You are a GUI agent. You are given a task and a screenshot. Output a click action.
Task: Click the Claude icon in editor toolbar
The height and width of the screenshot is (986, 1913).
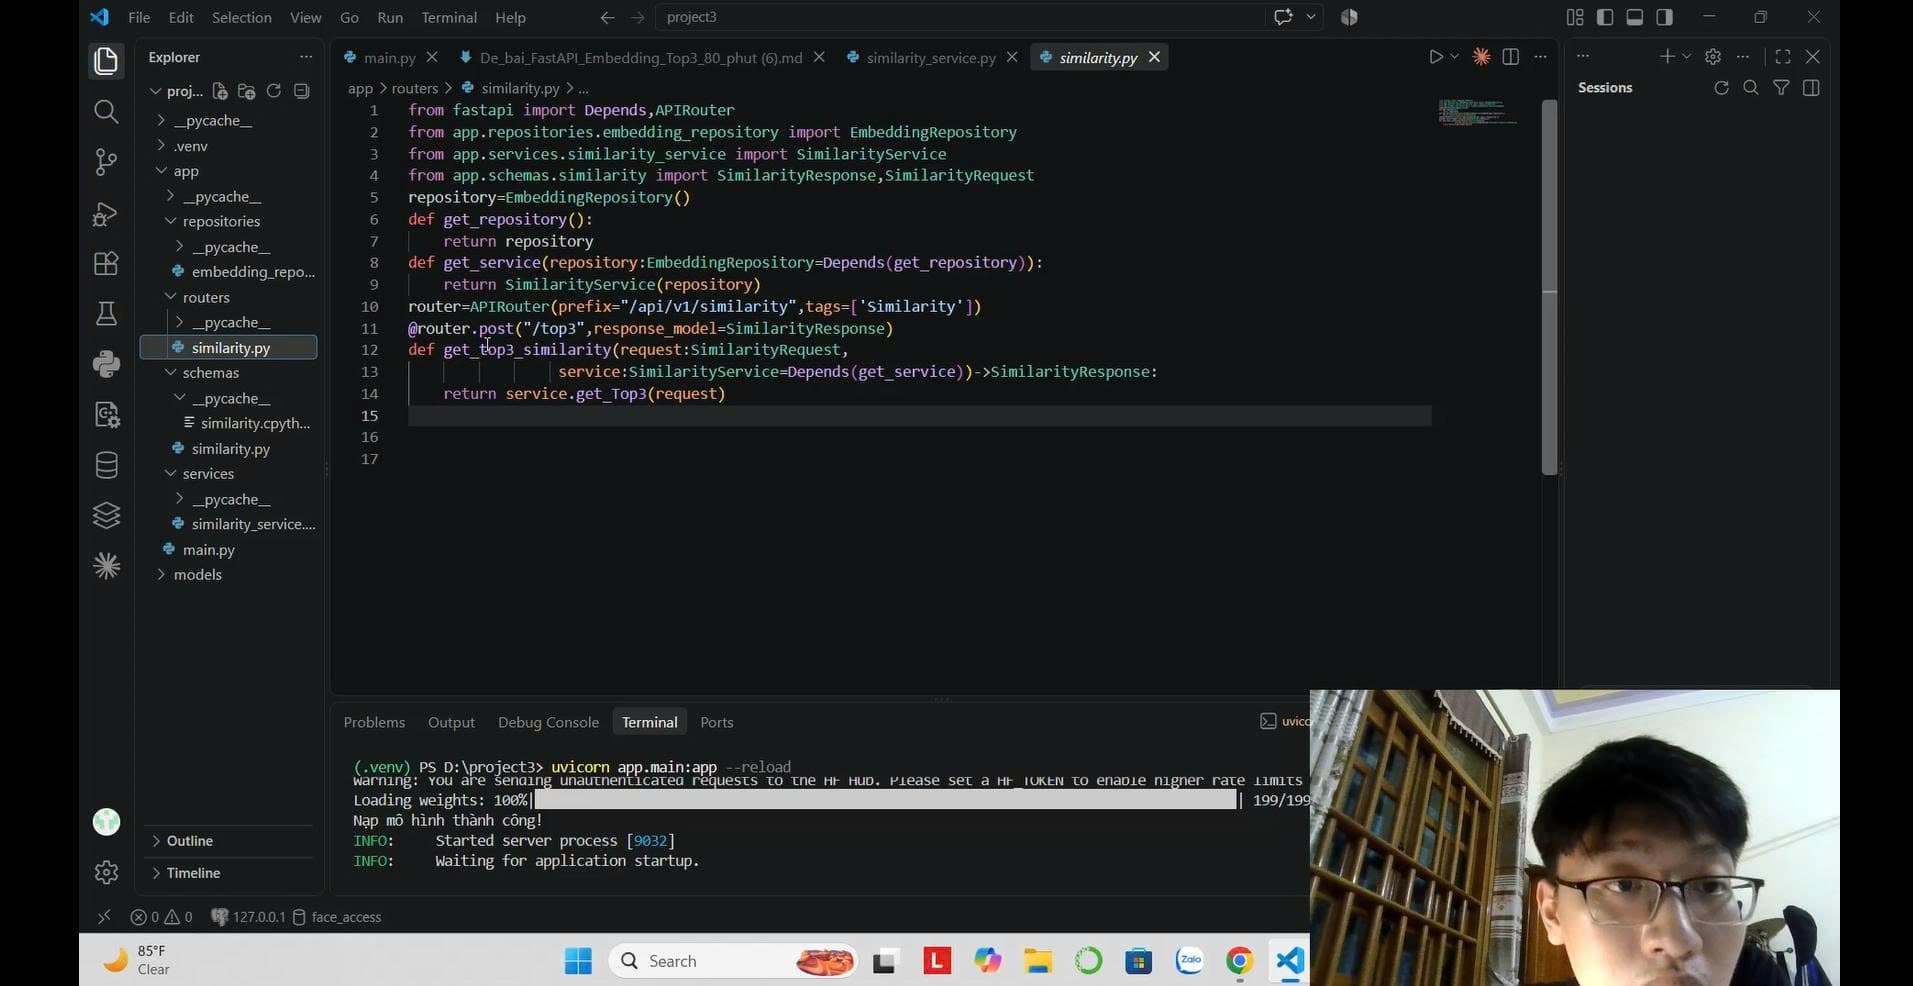(1482, 57)
